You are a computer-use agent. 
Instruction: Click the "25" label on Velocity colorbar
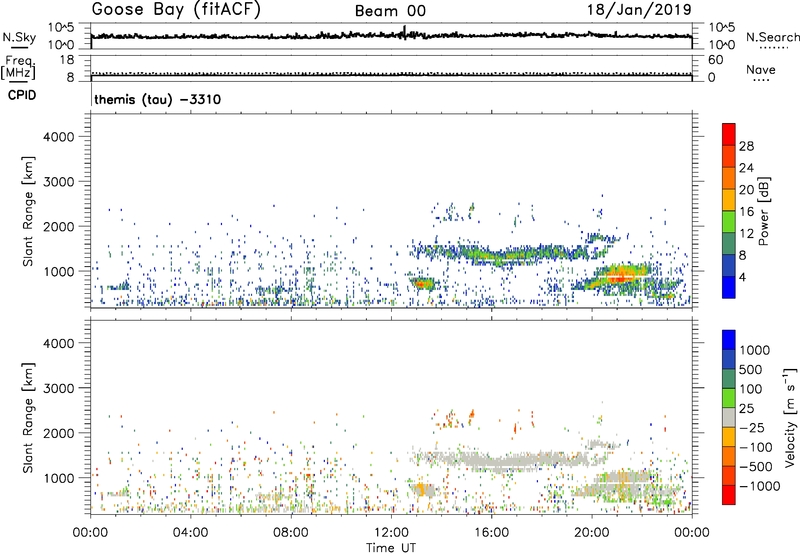[747, 408]
